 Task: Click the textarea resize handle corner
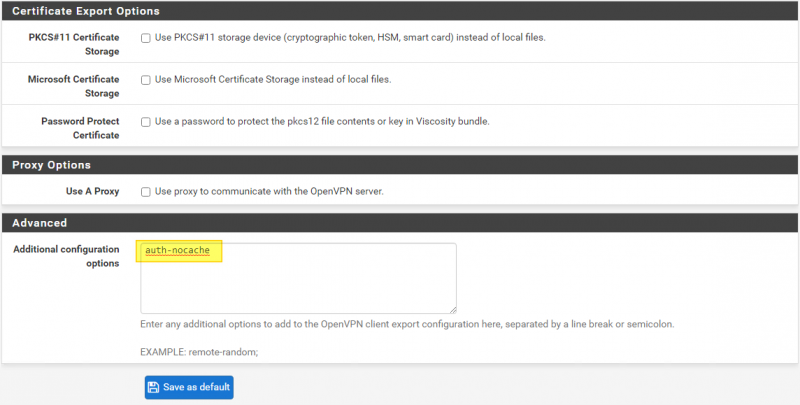click(452, 309)
